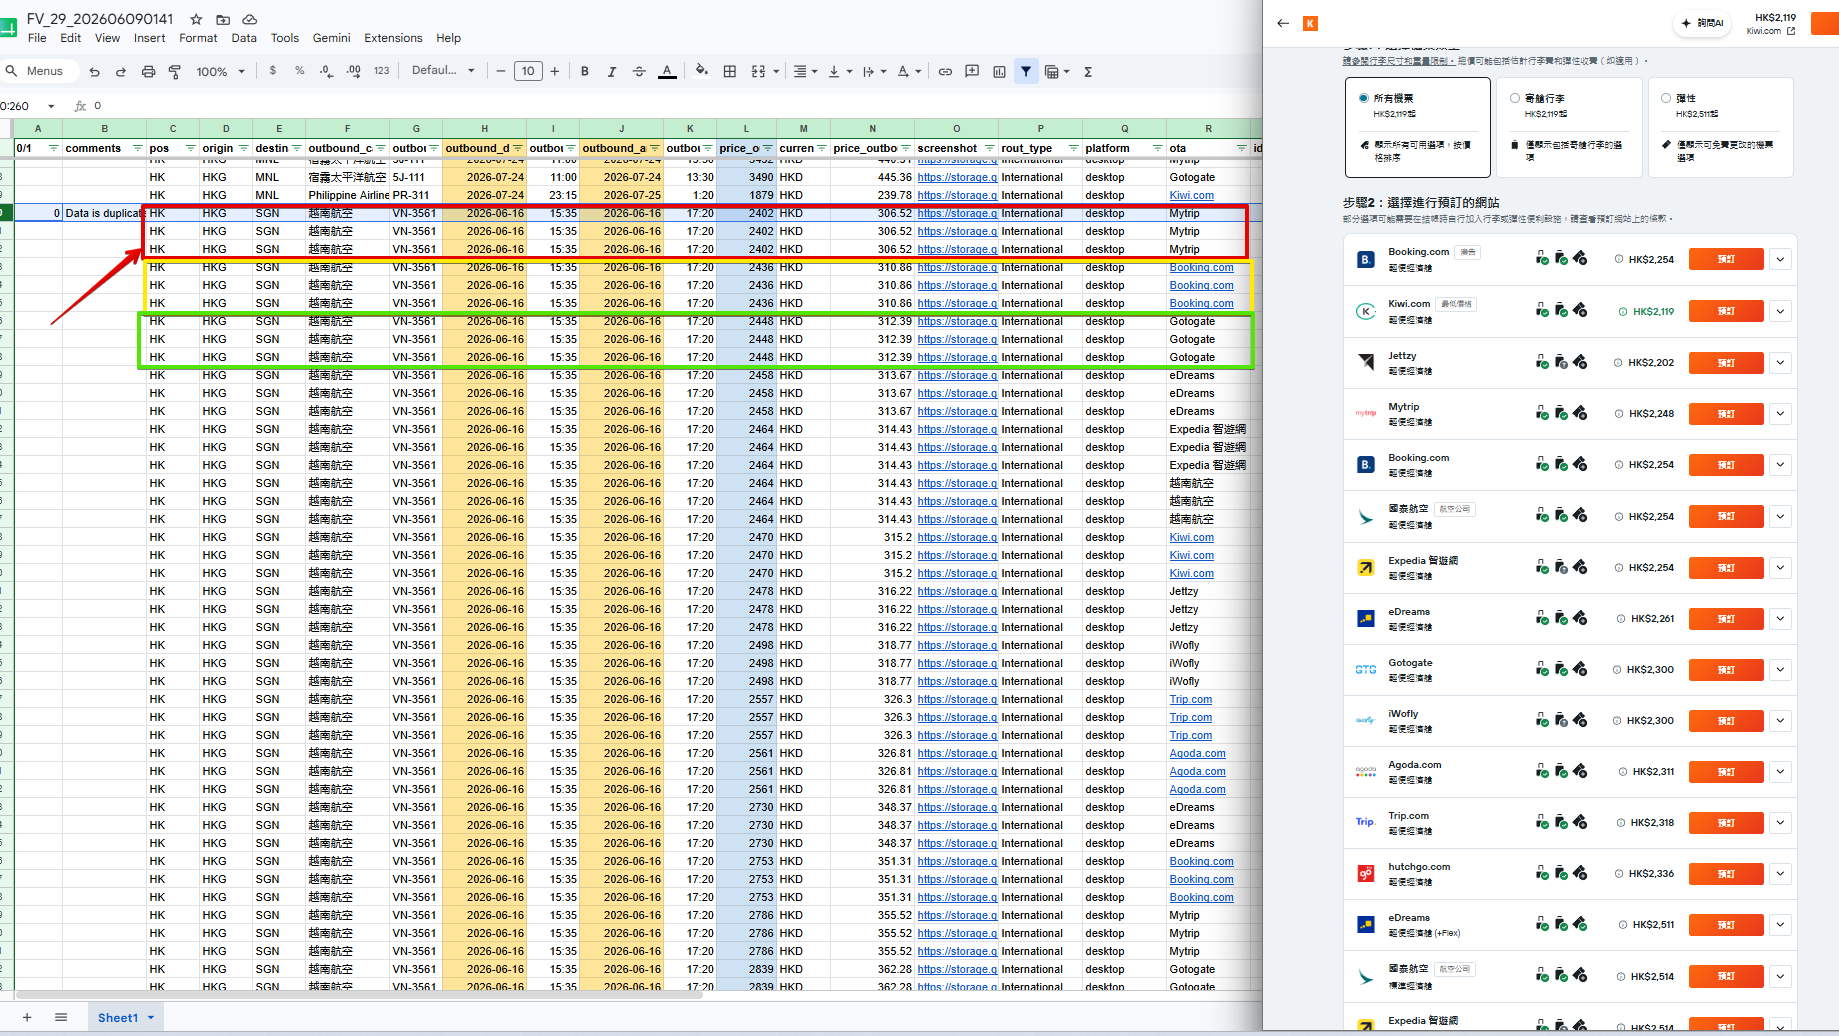Screen dimensions: 1839x1036
Task: Open the zoom level dropdown
Action: pyautogui.click(x=220, y=72)
